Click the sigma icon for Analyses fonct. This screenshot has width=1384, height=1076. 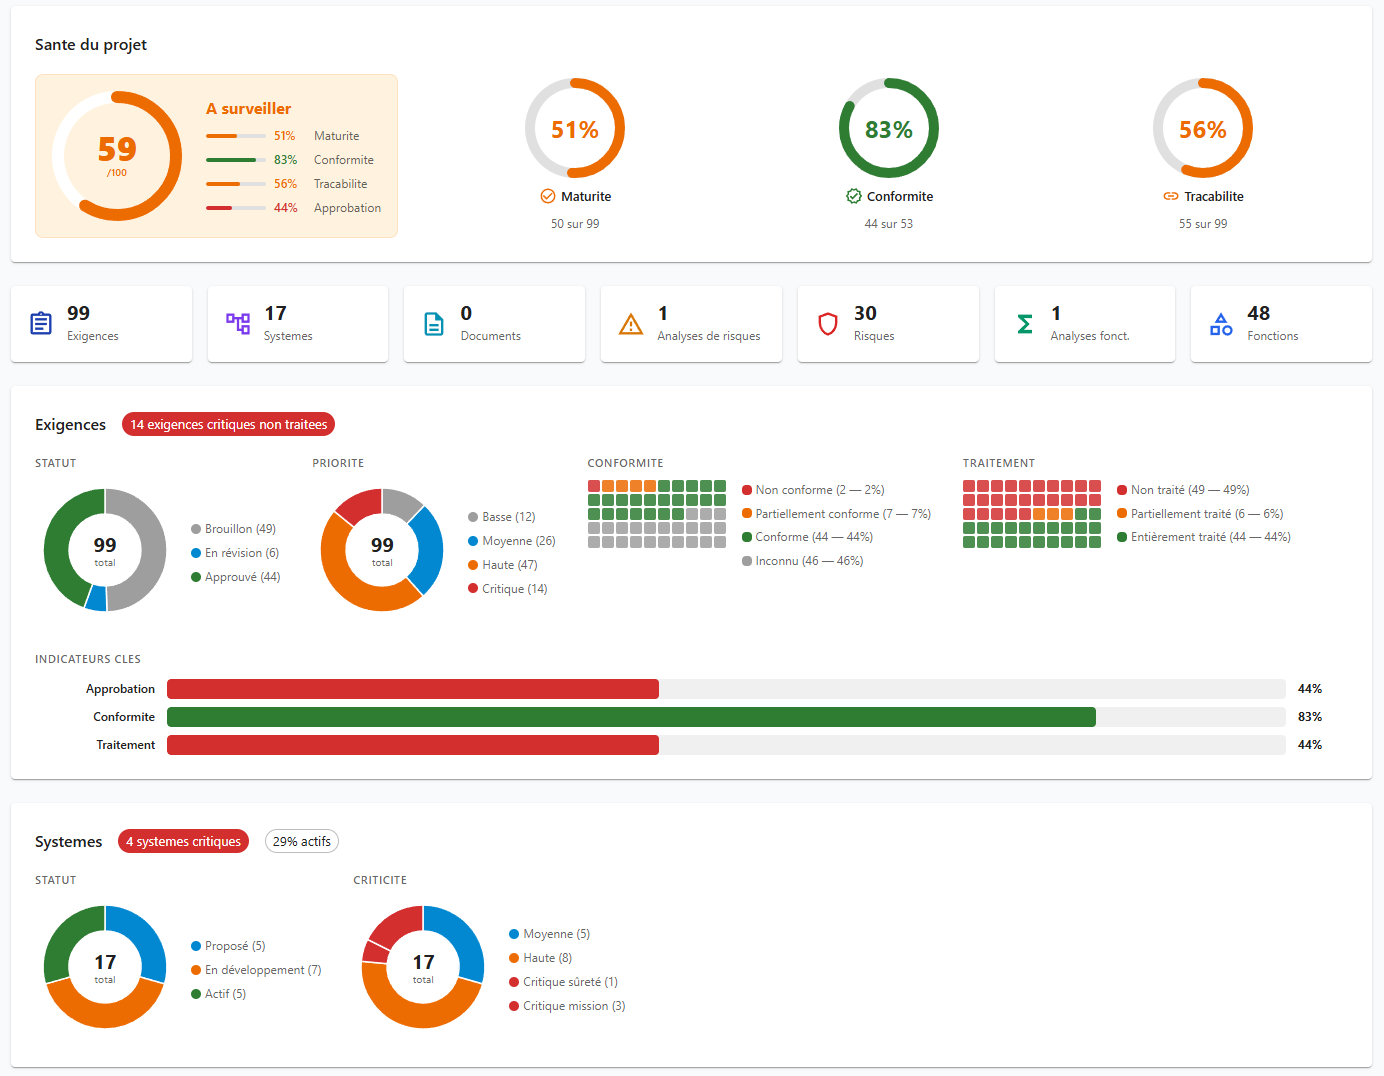[x=1024, y=323]
